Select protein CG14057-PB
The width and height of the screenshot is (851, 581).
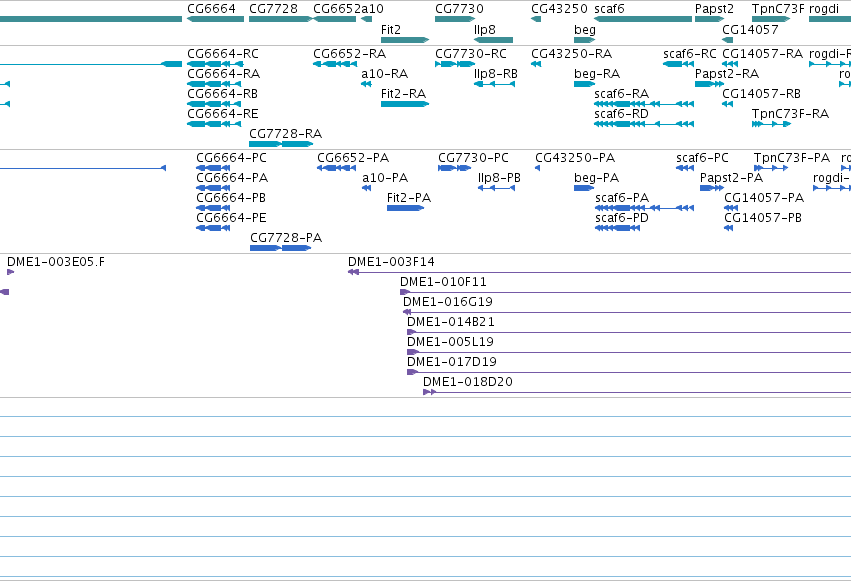(x=729, y=228)
